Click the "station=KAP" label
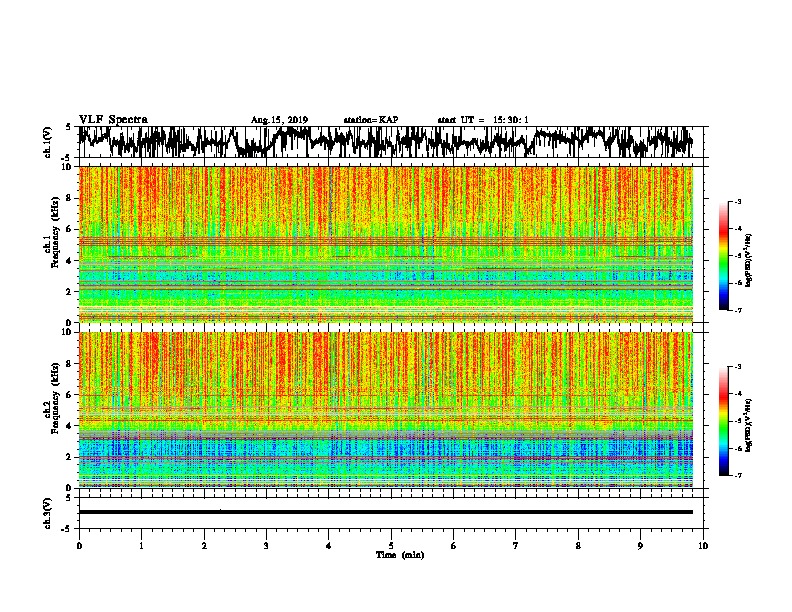Image resolution: width=792 pixels, height=612 pixels. click(x=371, y=120)
